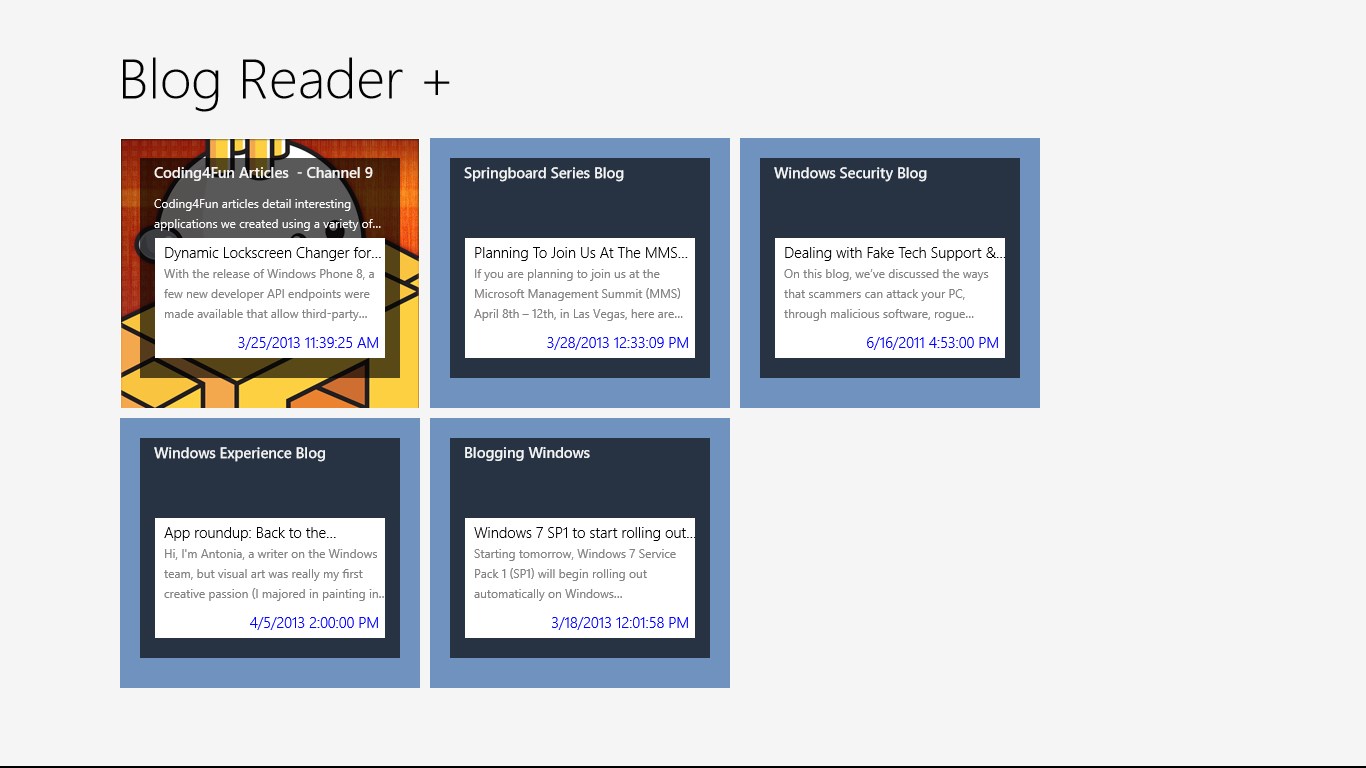Image resolution: width=1366 pixels, height=768 pixels.
Task: Open post 'App roundup: Back to the...'
Action: tap(250, 533)
